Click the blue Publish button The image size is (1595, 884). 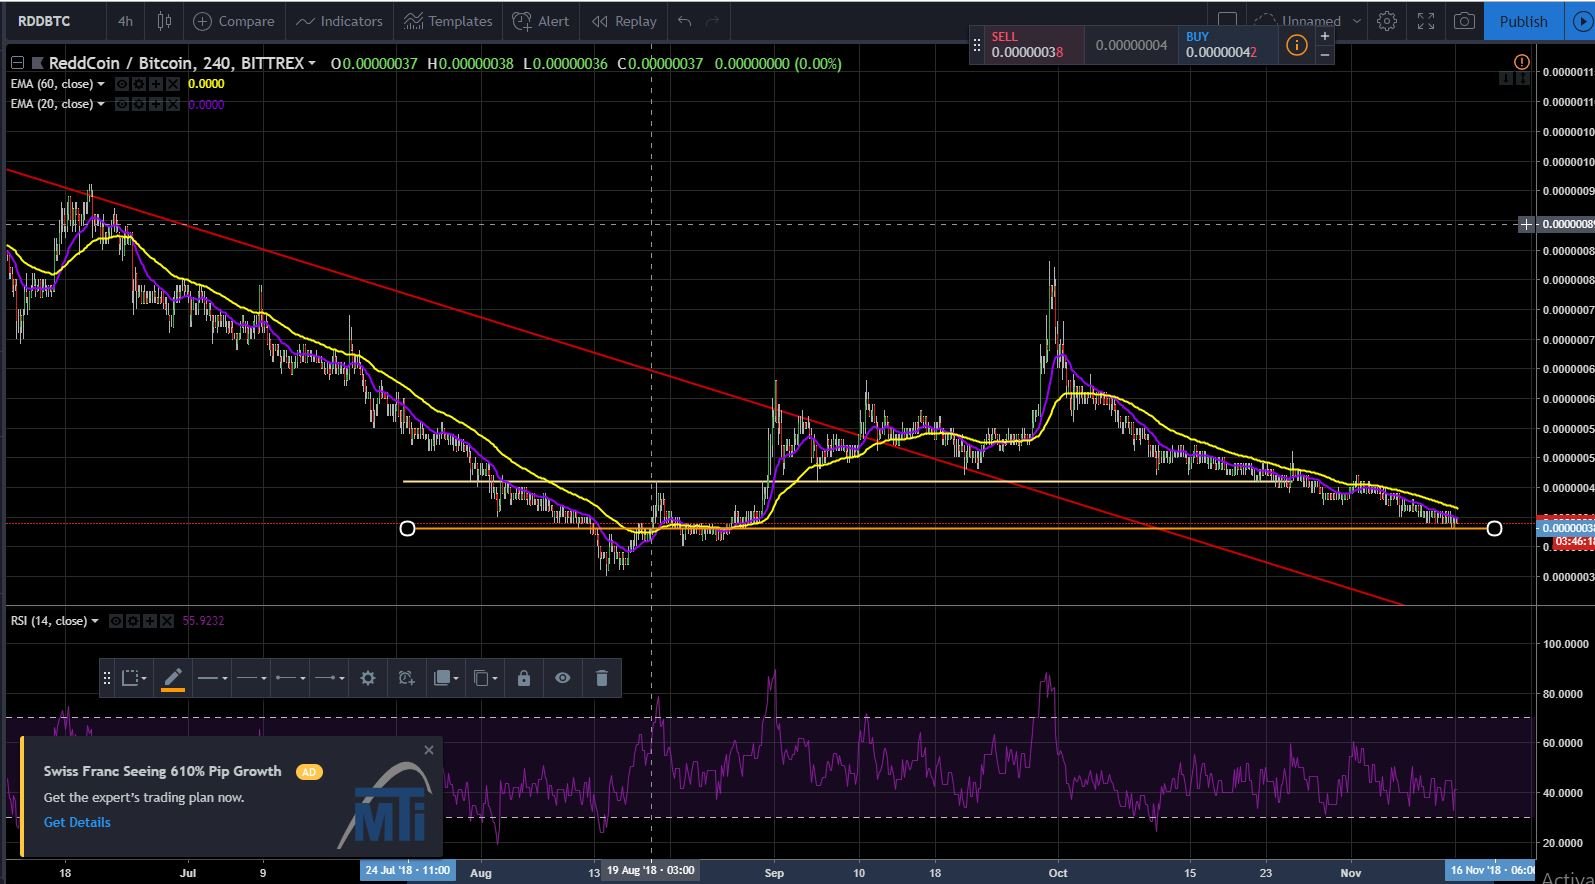(x=1523, y=21)
